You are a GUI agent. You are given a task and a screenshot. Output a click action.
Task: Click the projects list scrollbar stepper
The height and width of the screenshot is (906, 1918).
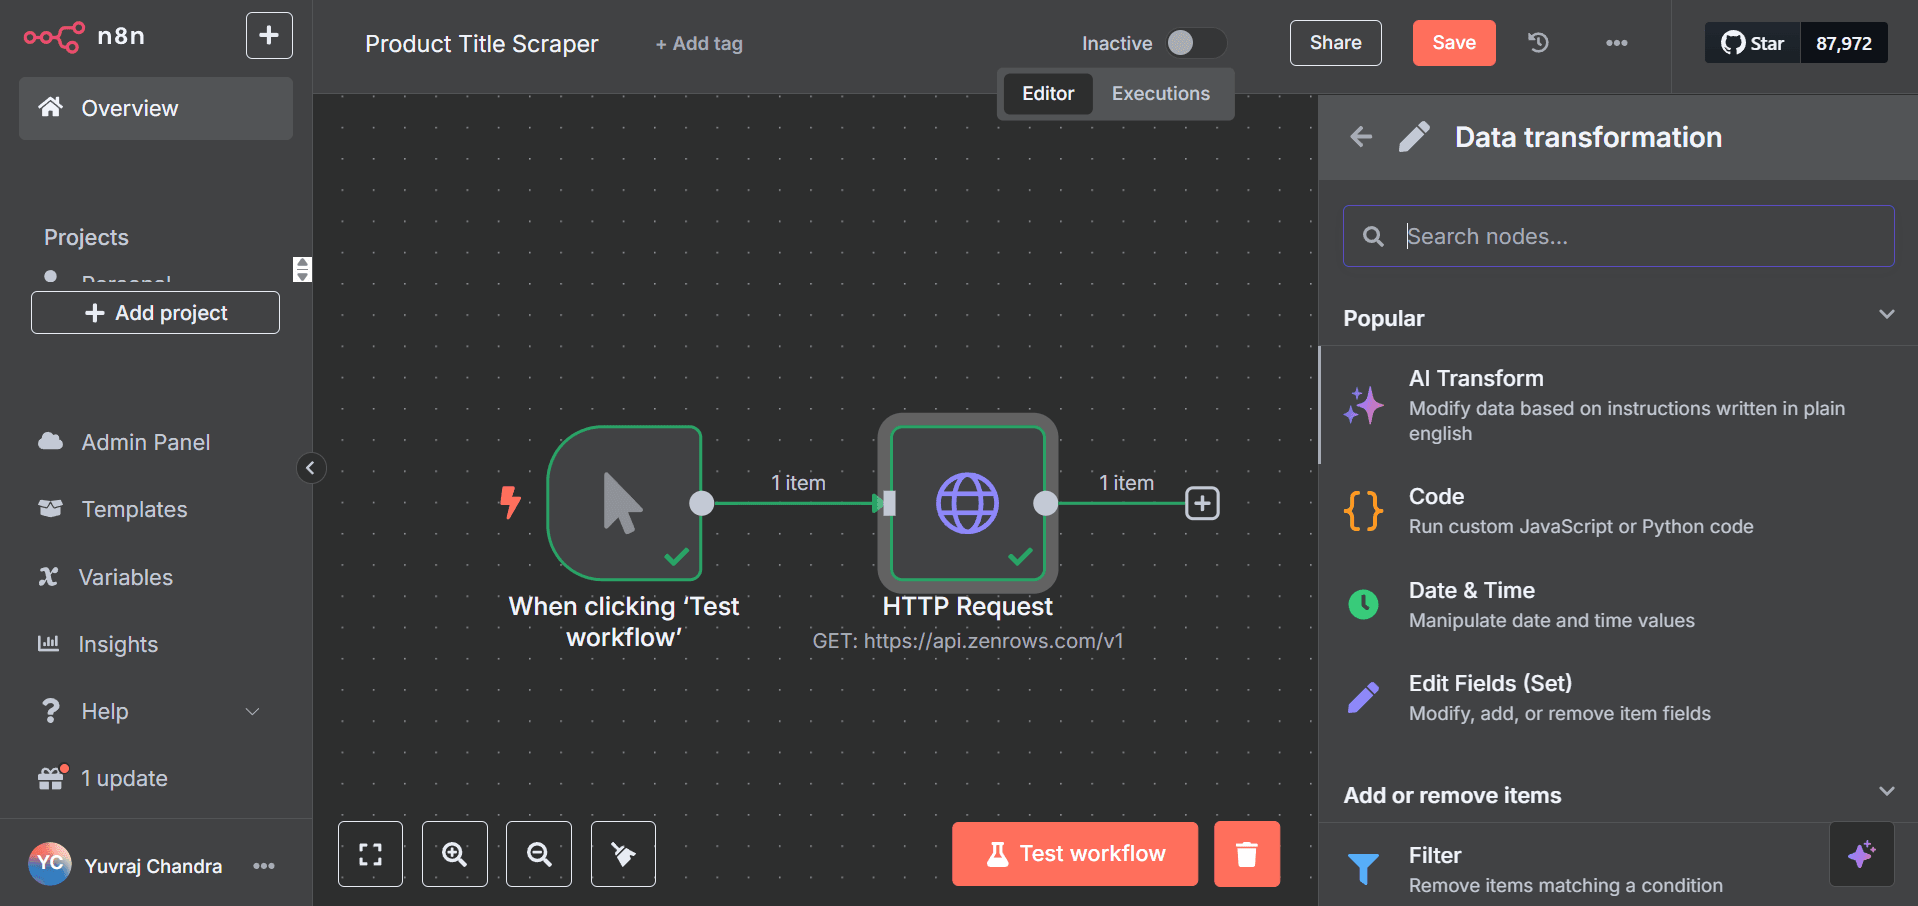click(302, 269)
